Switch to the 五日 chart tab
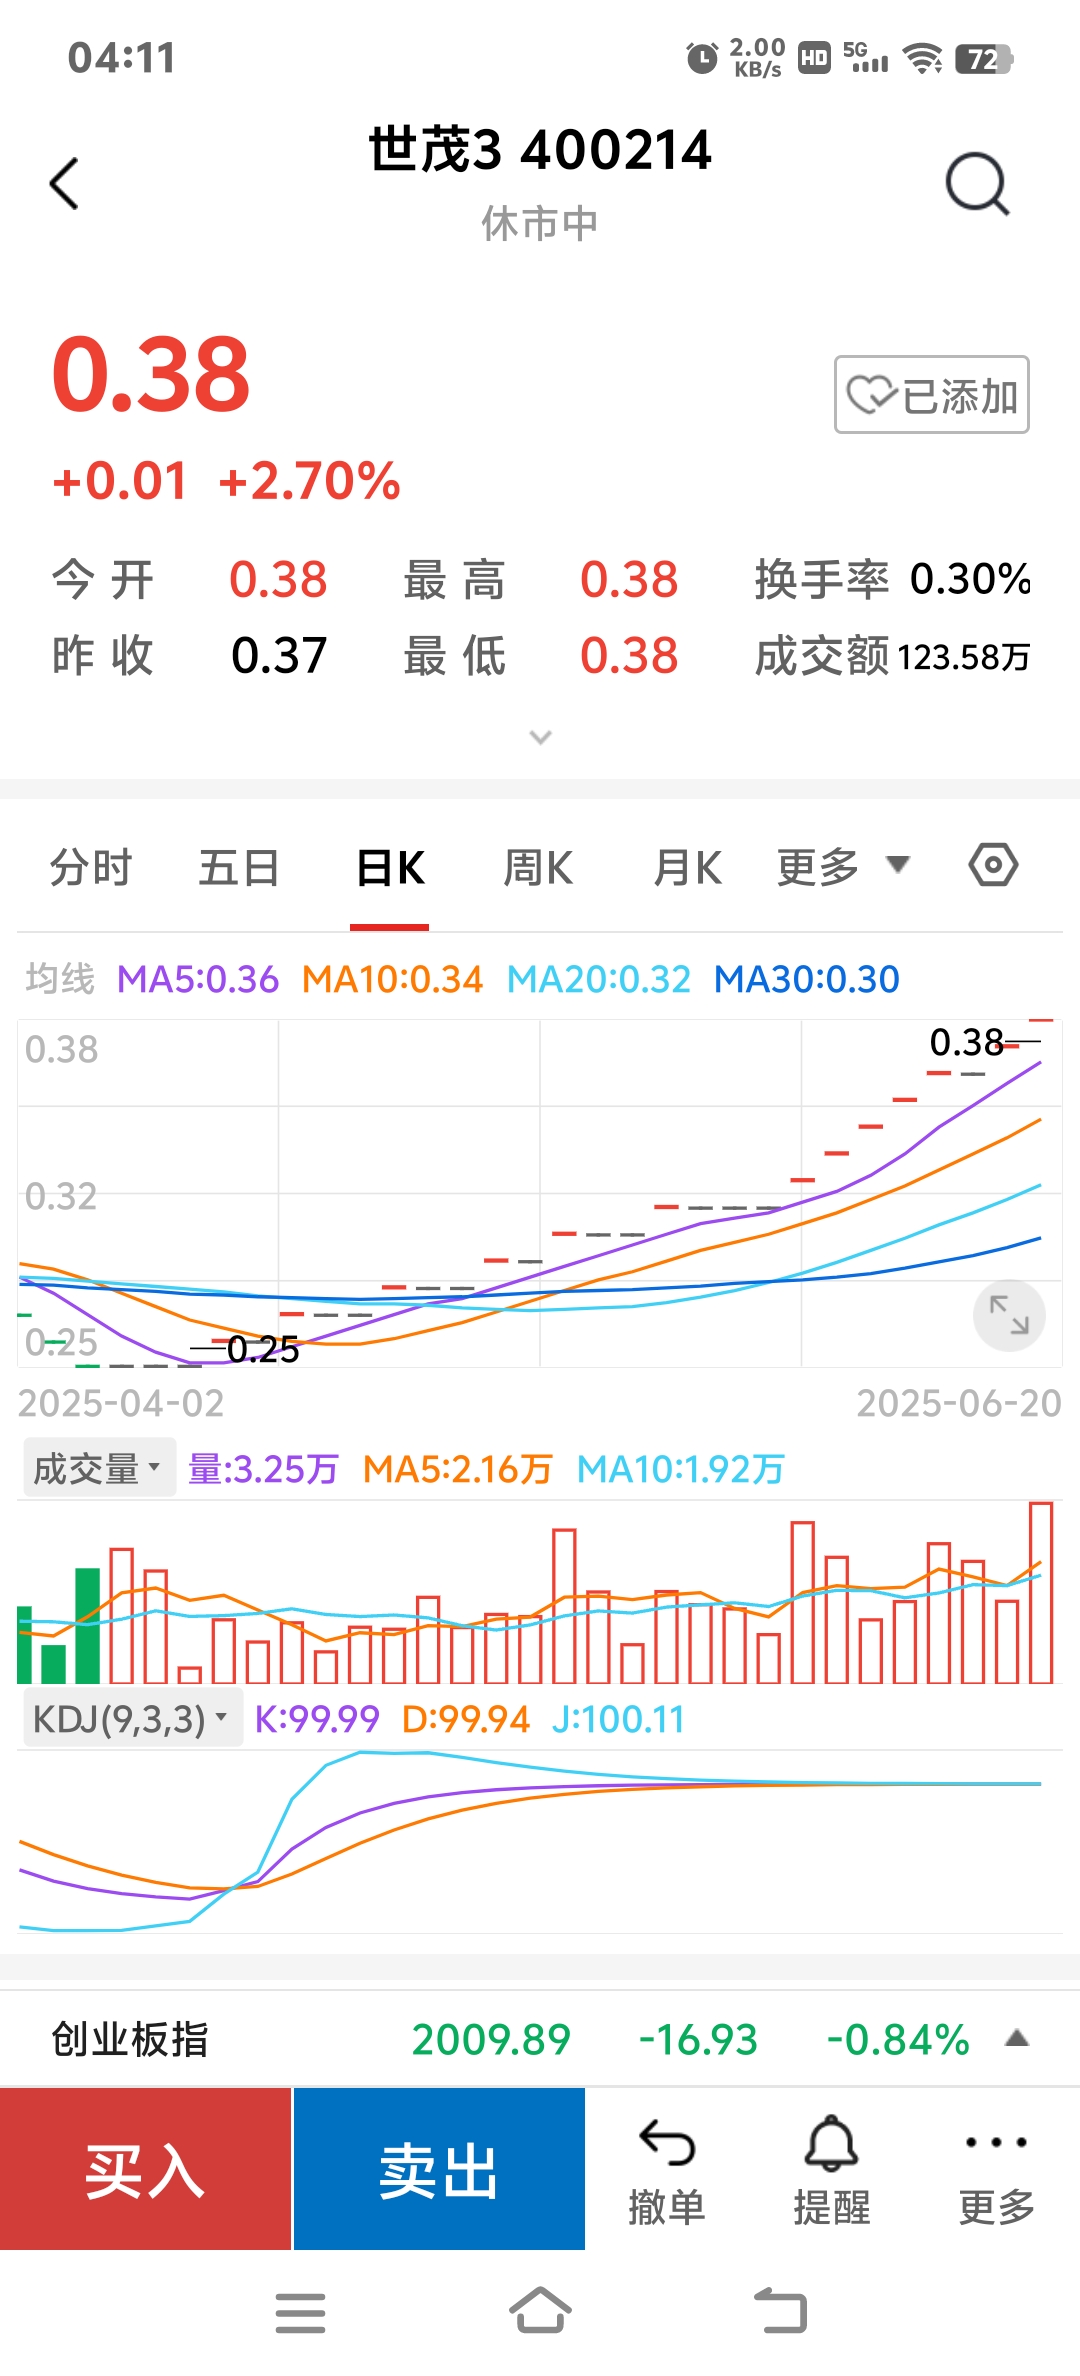1080x2376 pixels. pyautogui.click(x=238, y=867)
